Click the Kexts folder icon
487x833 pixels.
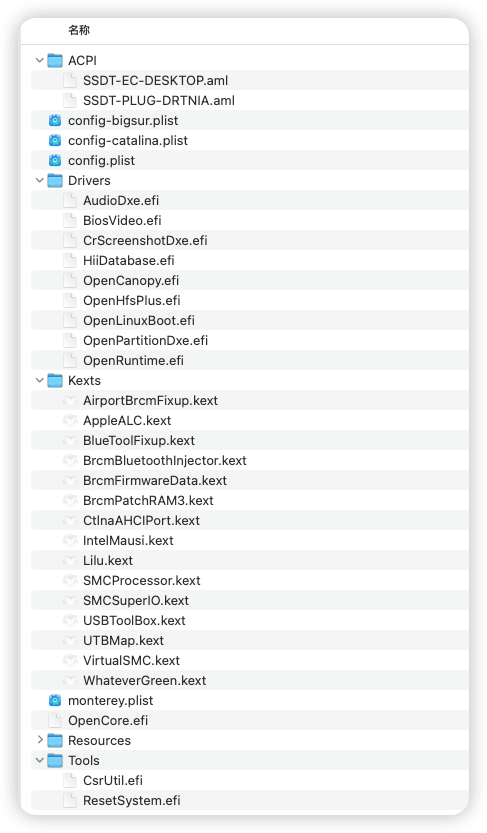(x=55, y=380)
